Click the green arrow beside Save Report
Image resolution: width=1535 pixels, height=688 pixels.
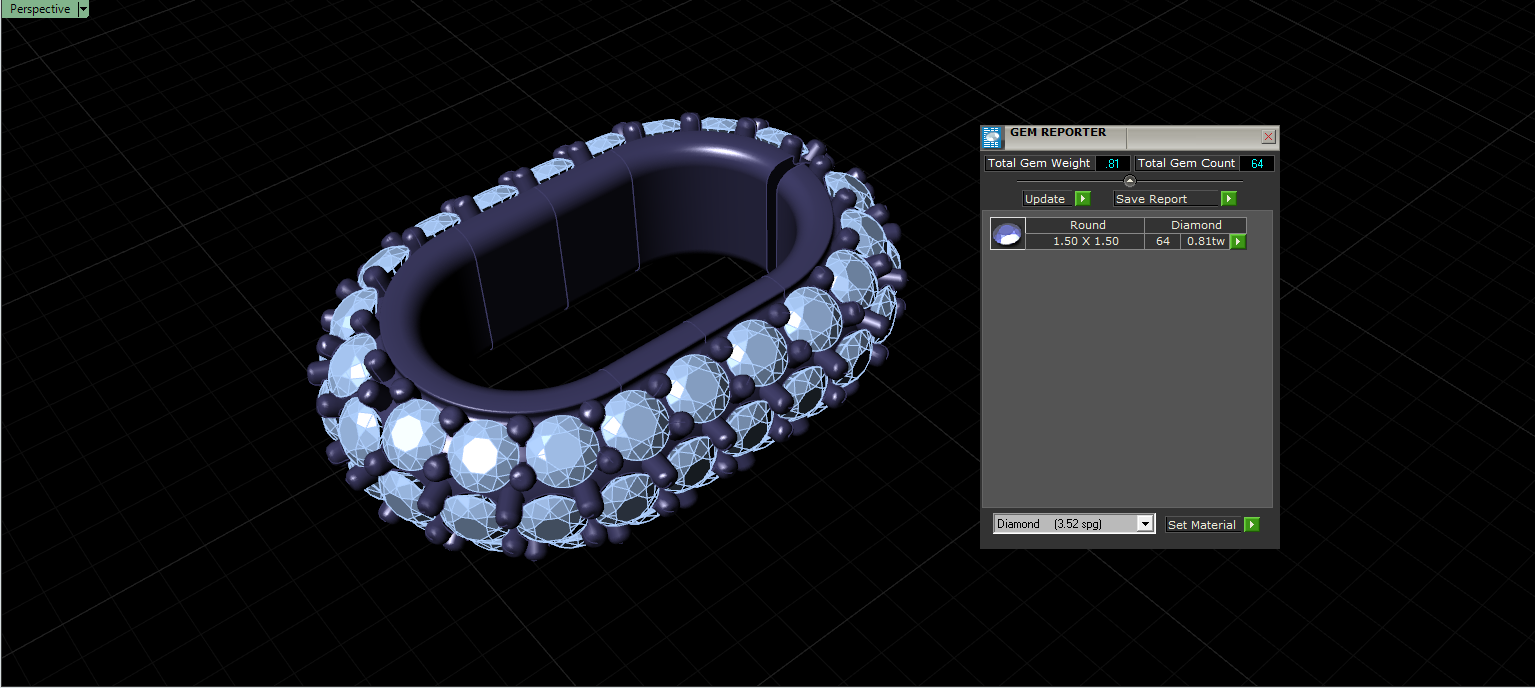click(1229, 199)
